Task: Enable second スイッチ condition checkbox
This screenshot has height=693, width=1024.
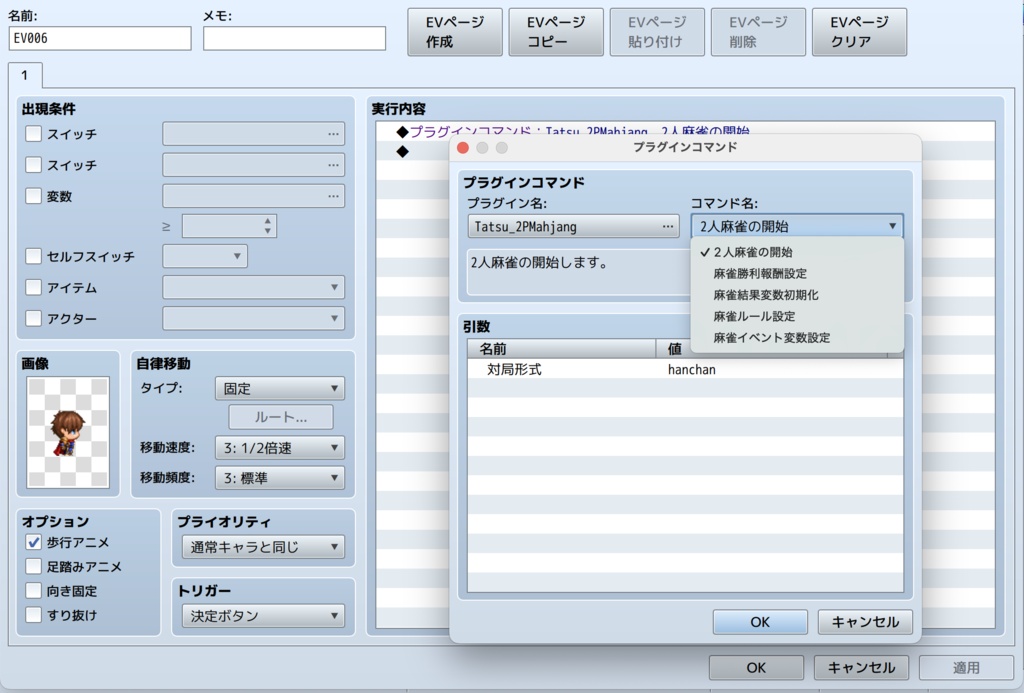Action: [33, 165]
